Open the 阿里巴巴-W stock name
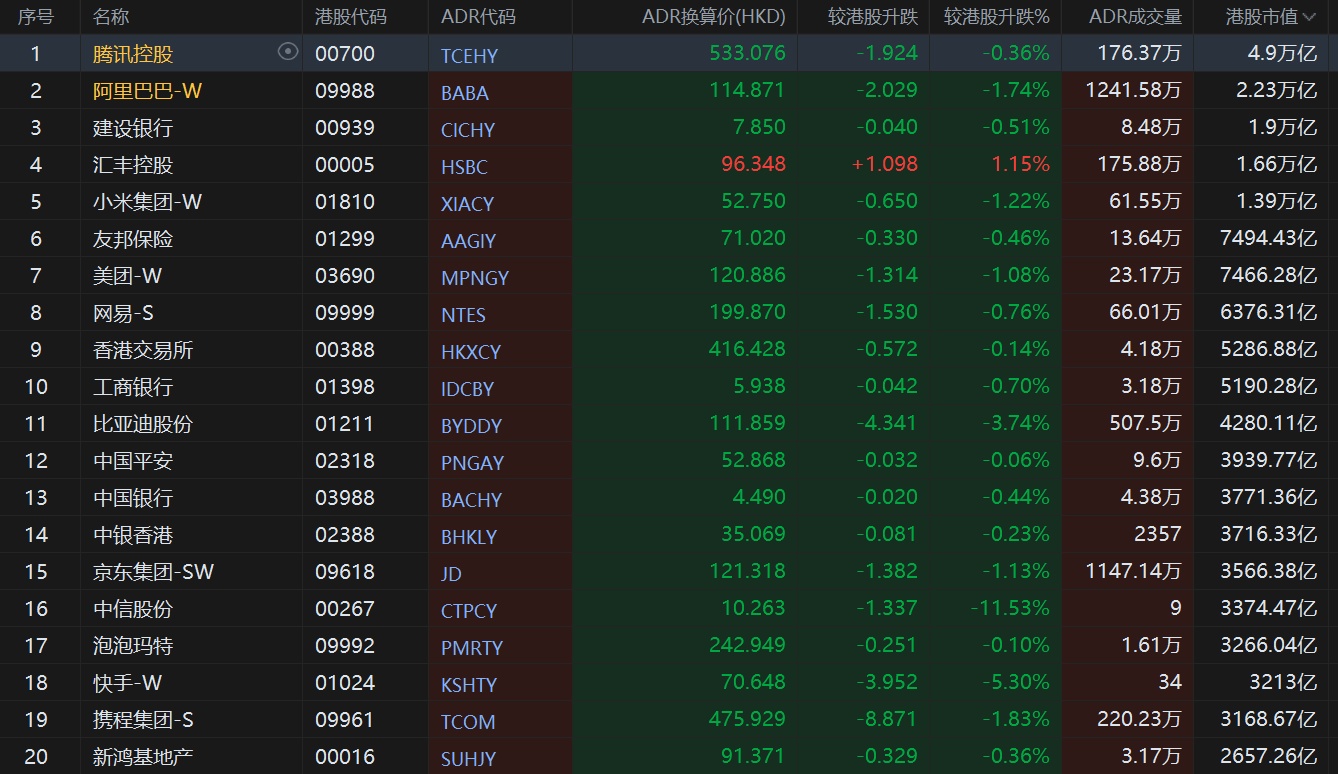Screen dimensions: 1338x774 click(x=147, y=91)
